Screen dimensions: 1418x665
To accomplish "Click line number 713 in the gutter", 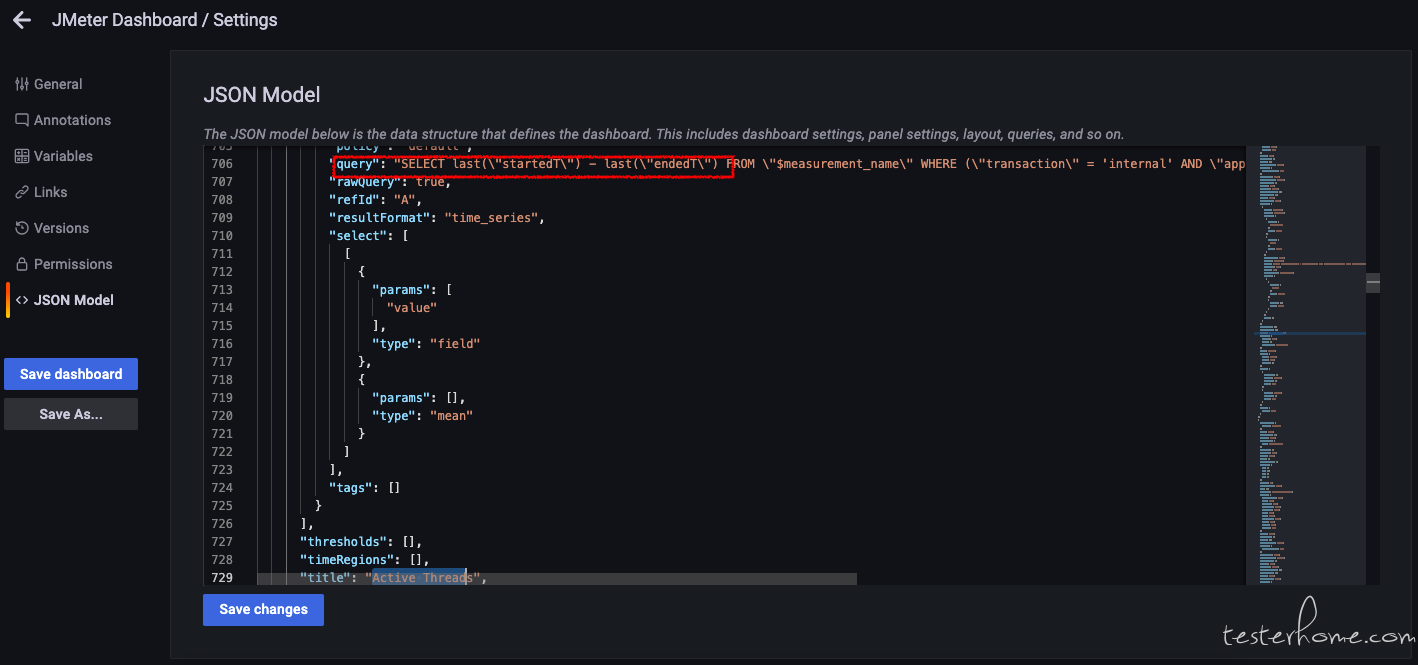I will [222, 289].
